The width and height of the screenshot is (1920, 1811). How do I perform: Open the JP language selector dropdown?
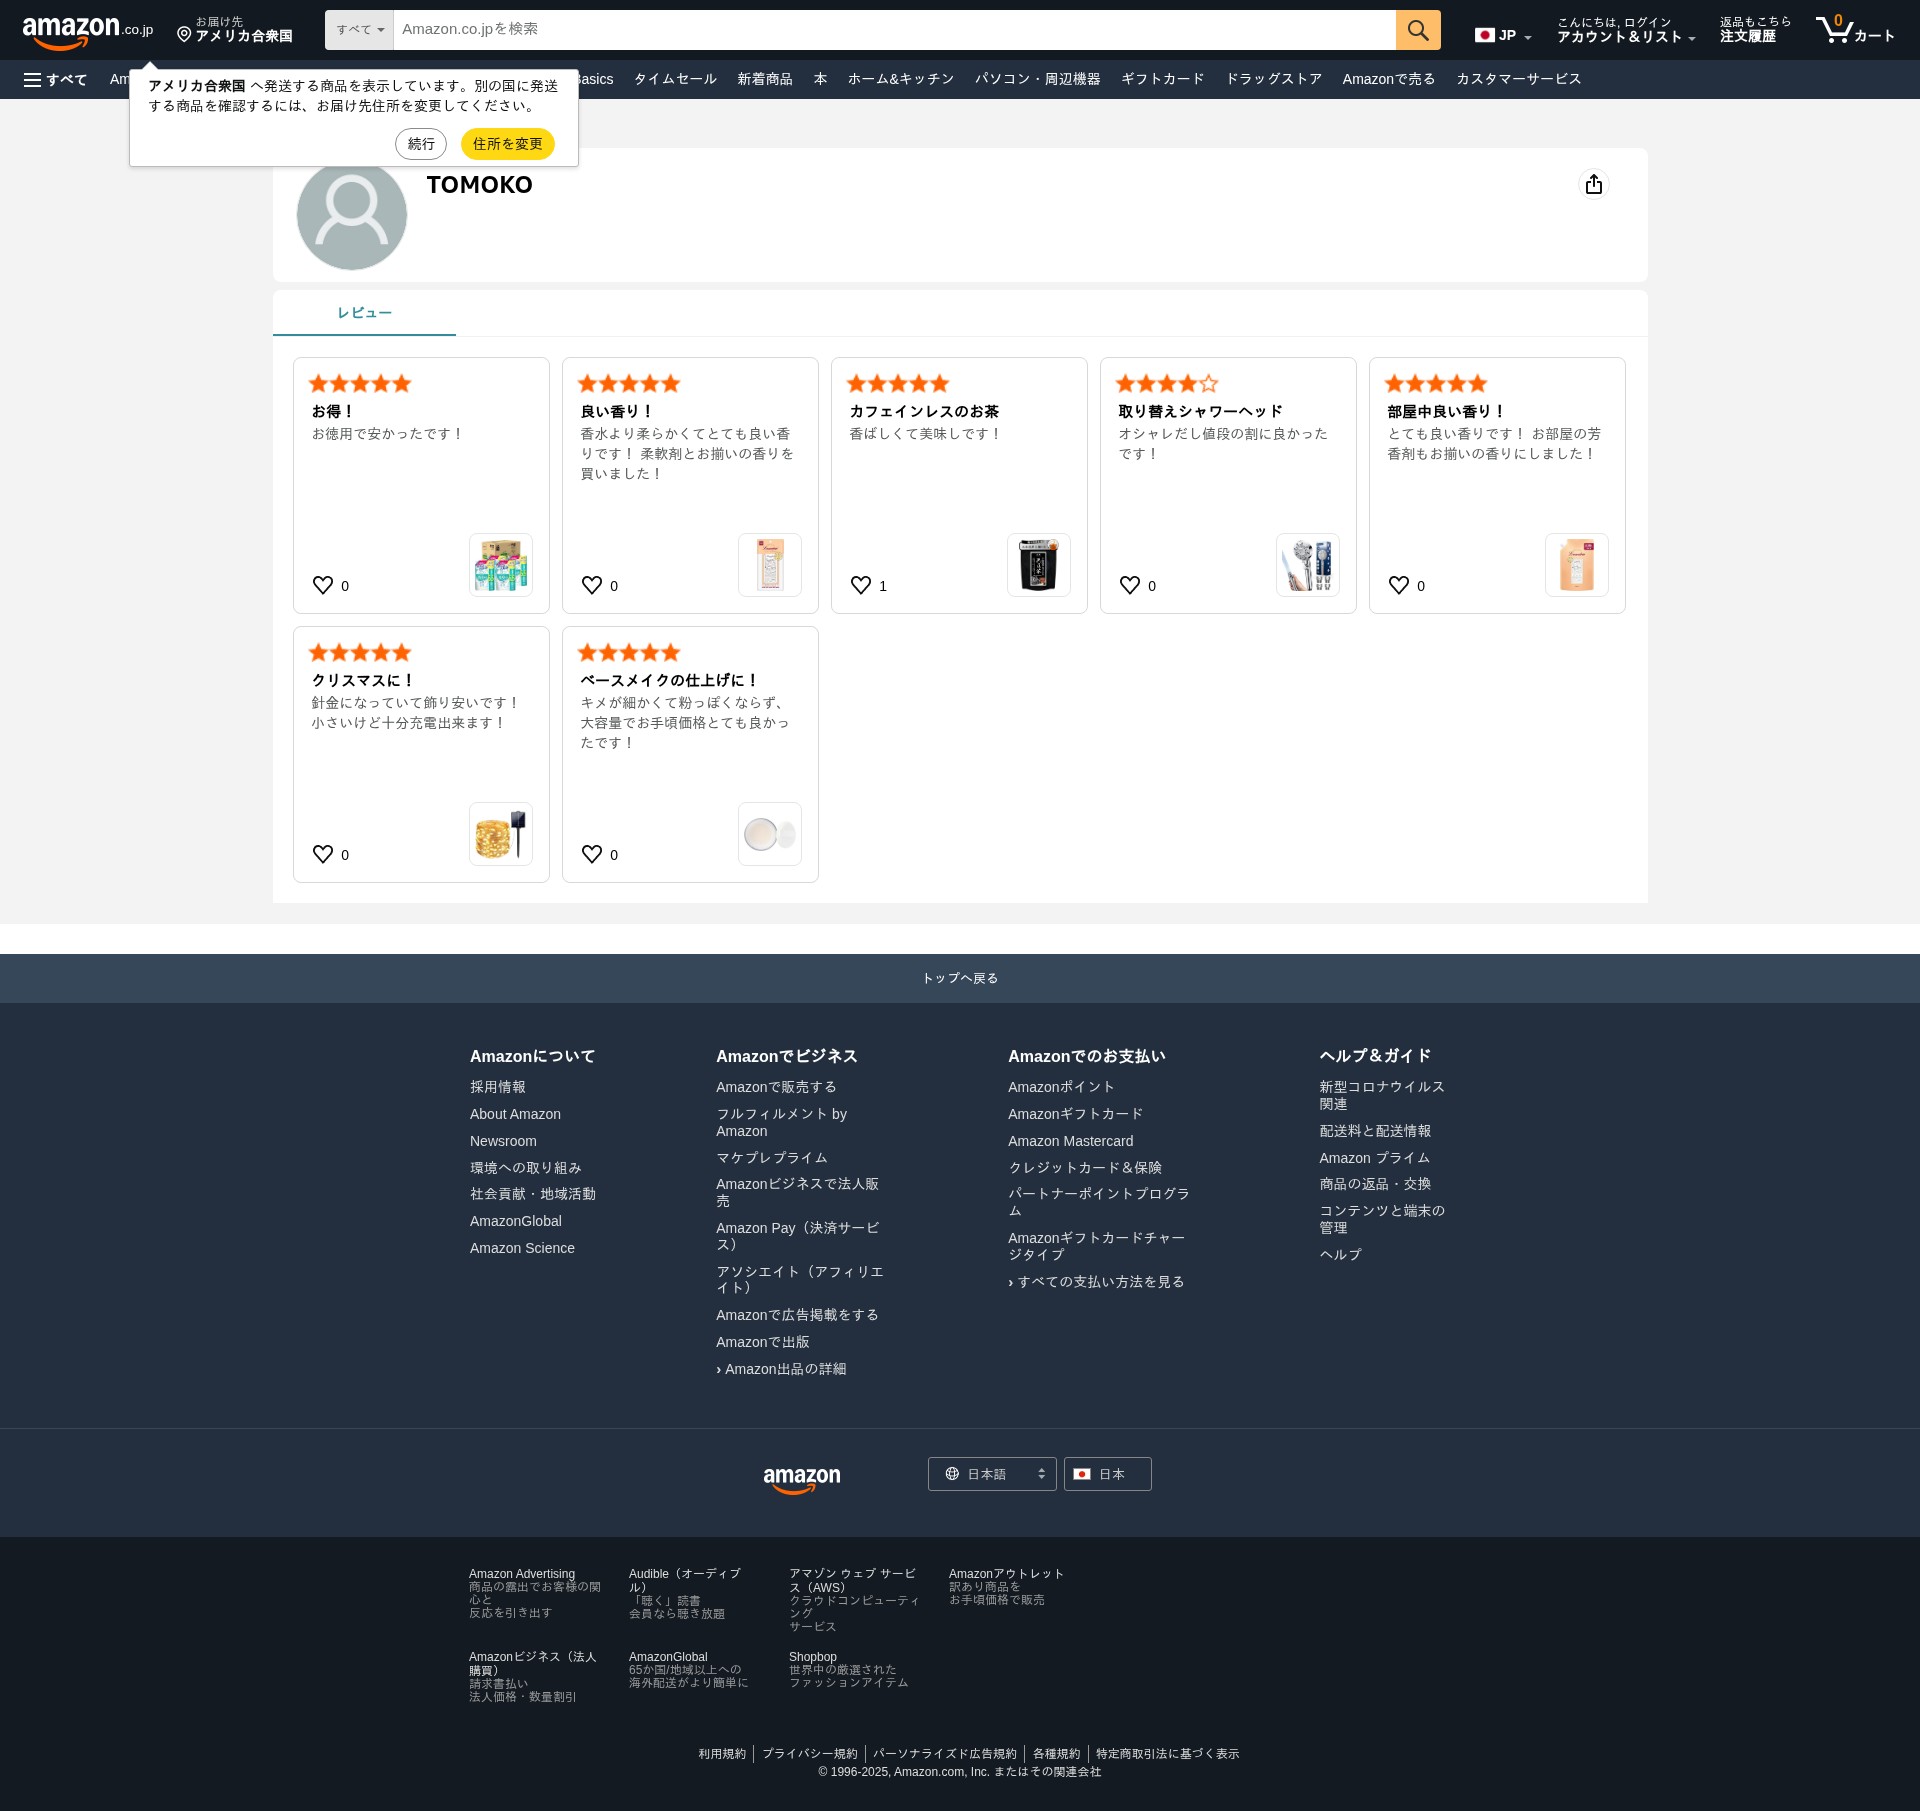tap(1503, 35)
